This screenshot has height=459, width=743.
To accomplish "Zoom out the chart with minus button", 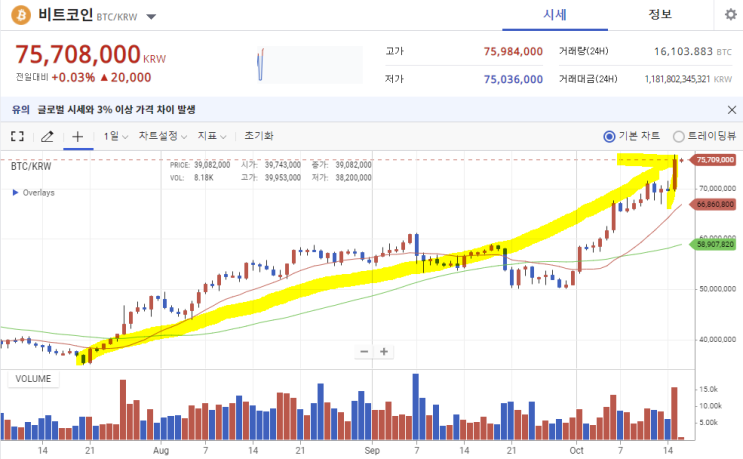I will click(x=364, y=351).
